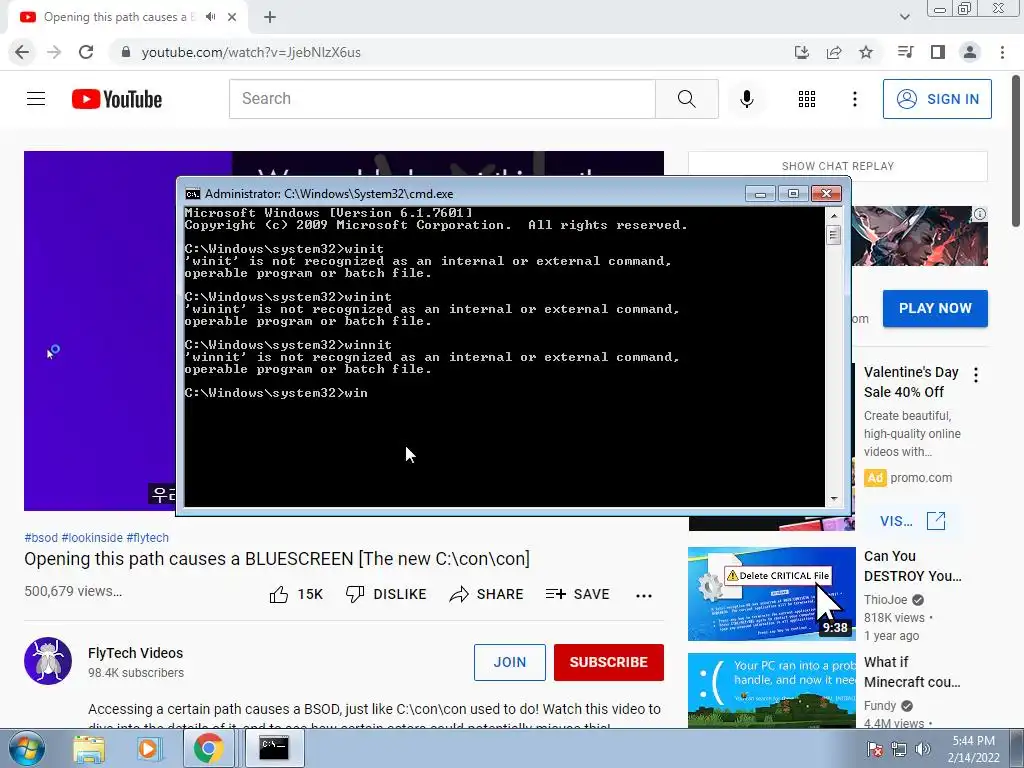Viewport: 1024px width, 768px height.
Task: Open the promo.com ad link
Action: point(921,477)
